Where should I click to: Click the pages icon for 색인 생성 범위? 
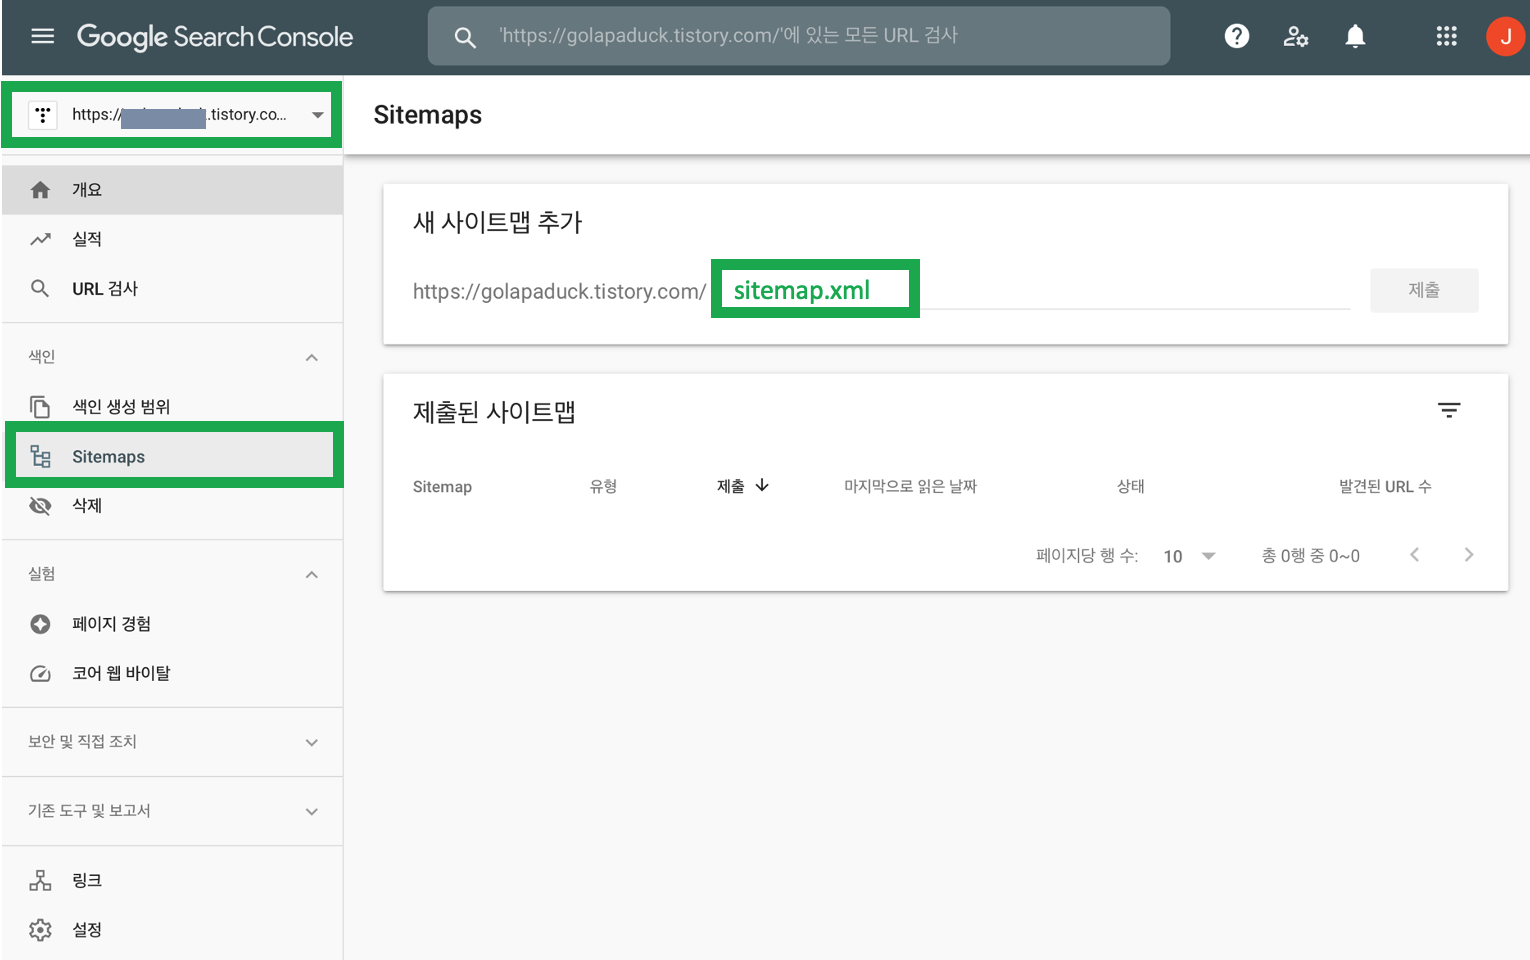coord(40,407)
